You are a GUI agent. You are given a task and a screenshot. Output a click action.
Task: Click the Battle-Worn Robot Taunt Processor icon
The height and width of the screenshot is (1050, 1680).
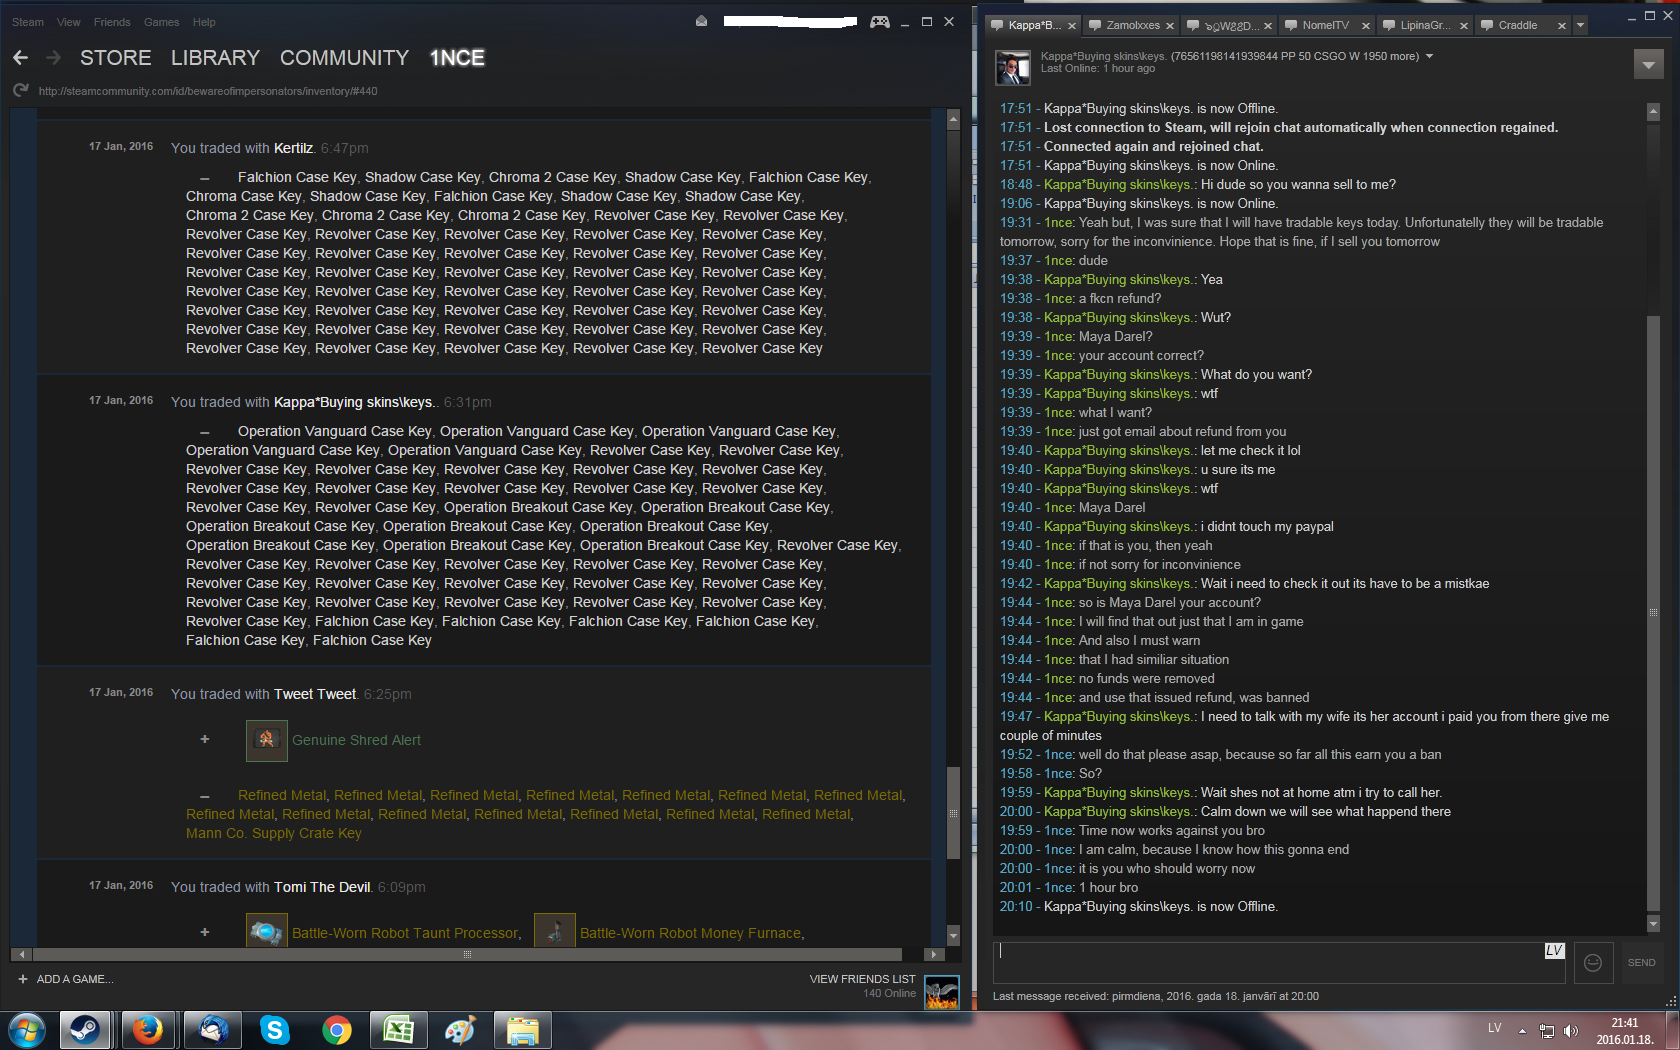tap(266, 932)
